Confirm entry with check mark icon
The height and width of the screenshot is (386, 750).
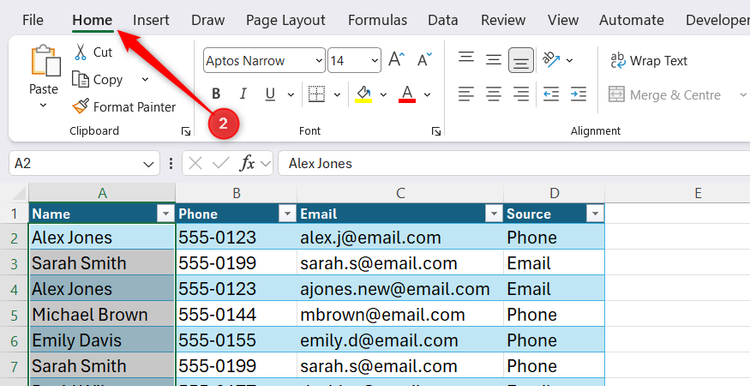221,164
